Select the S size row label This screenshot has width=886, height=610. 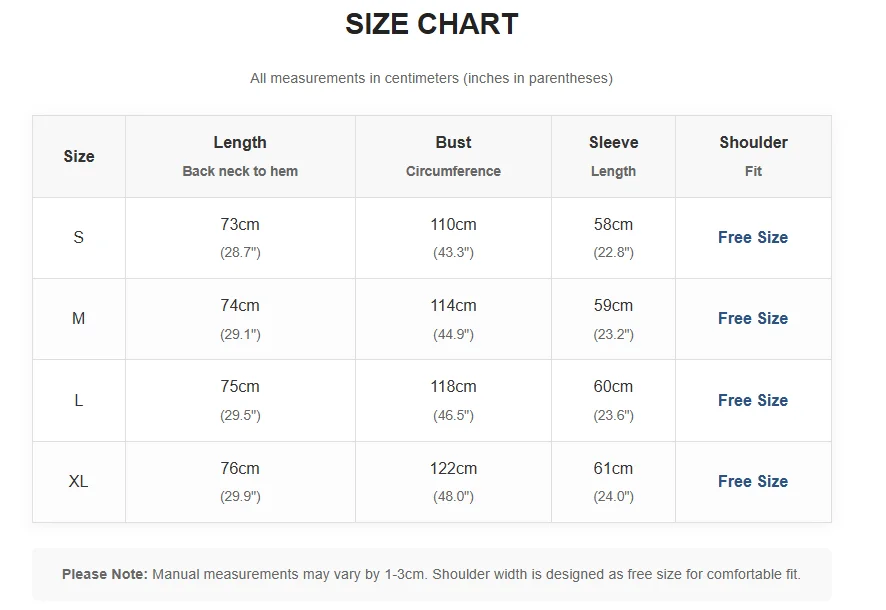(x=79, y=238)
